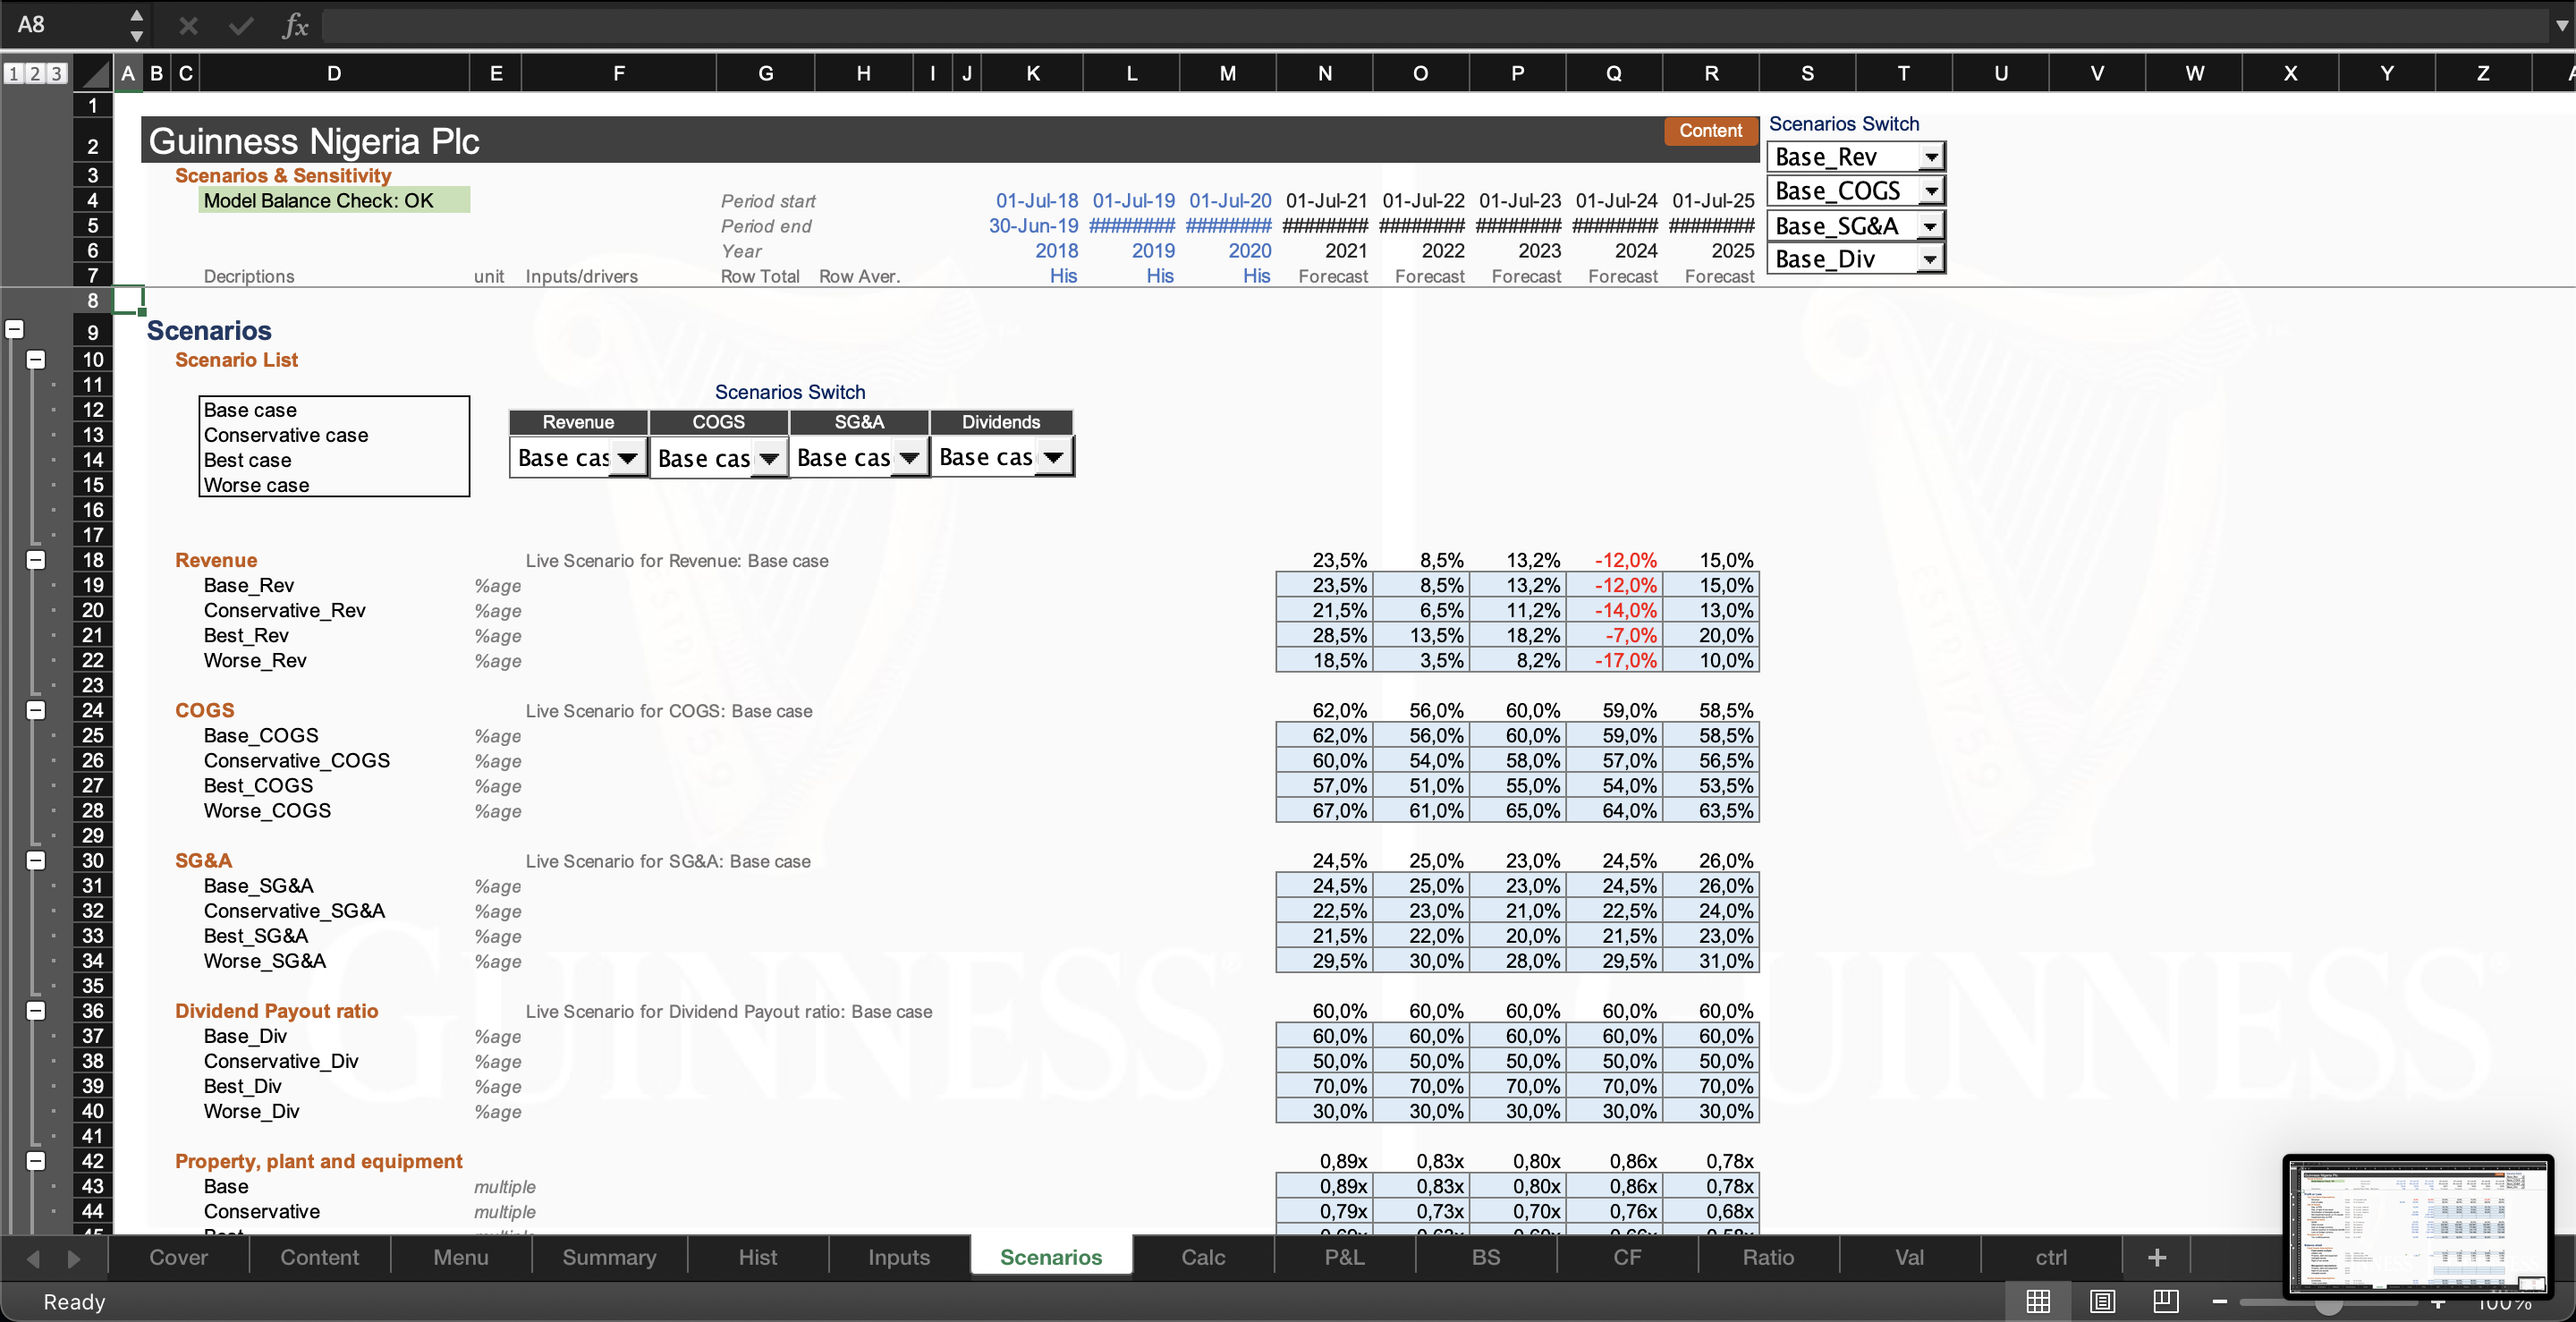This screenshot has height=1322, width=2576.
Task: Collapse the SG&A group at row 30
Action: pos(36,860)
